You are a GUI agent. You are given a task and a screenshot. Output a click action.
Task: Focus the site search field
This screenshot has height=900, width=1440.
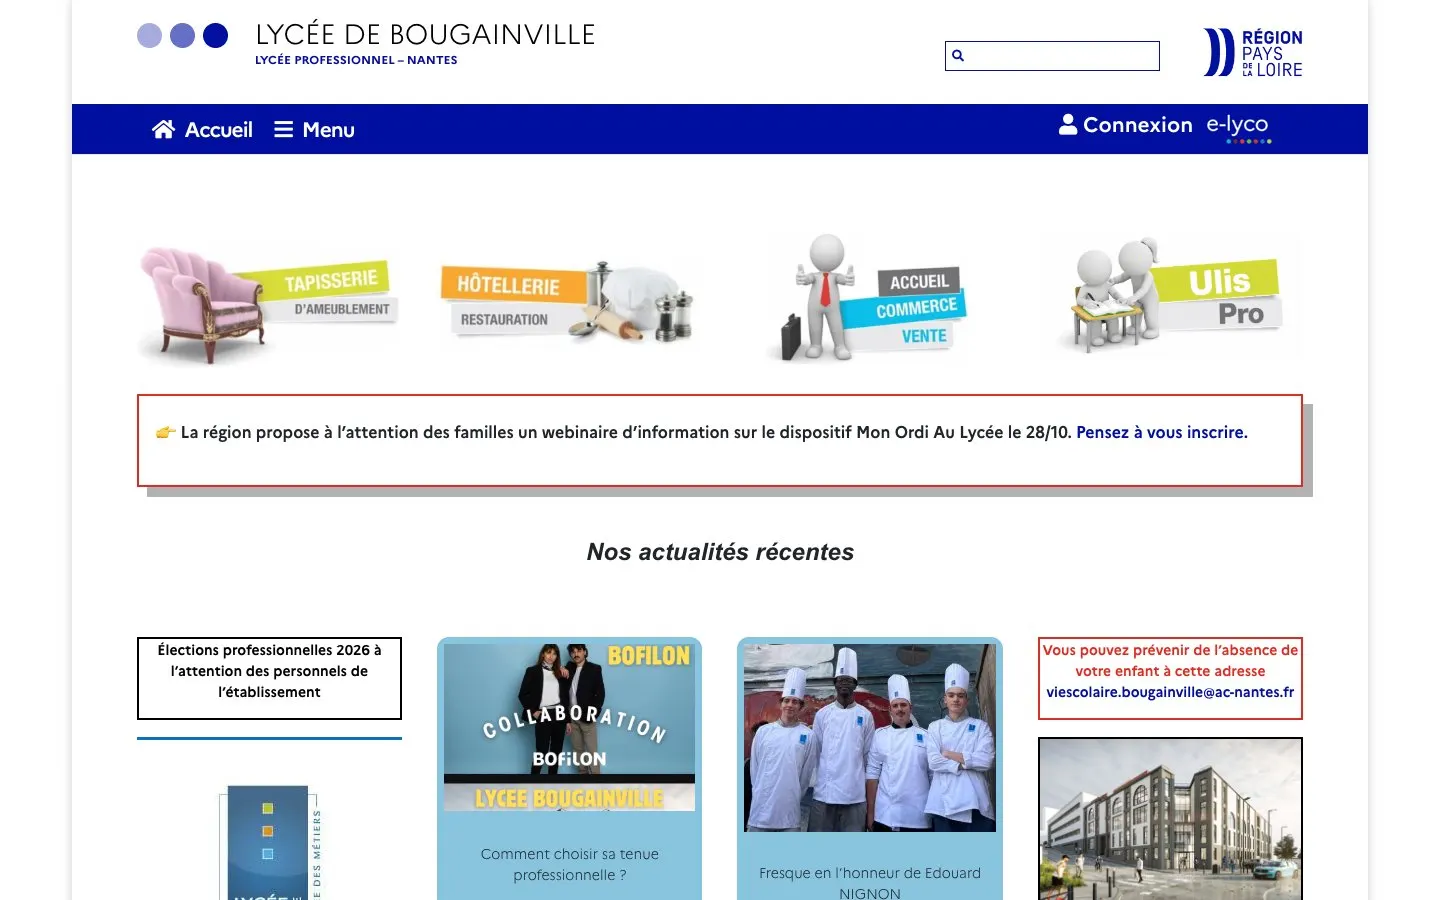[1052, 56]
